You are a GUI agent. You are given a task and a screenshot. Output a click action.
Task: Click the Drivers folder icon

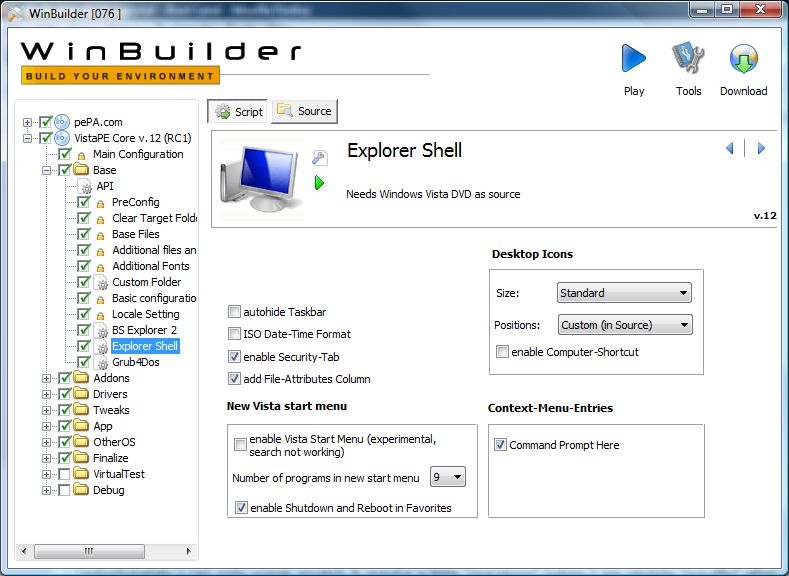click(x=81, y=393)
